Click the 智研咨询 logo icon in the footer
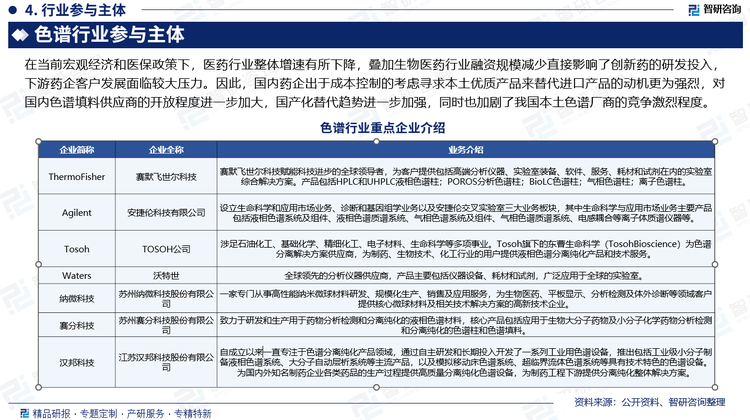The height and width of the screenshot is (420, 750). click(x=24, y=413)
